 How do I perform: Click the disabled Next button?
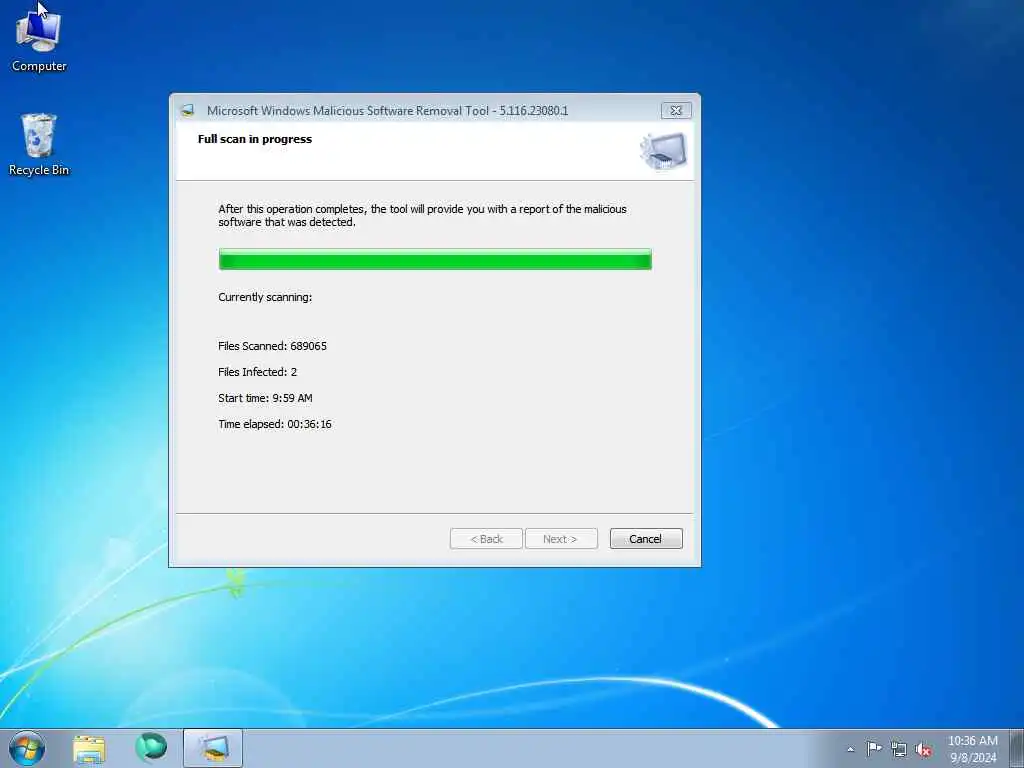click(561, 539)
